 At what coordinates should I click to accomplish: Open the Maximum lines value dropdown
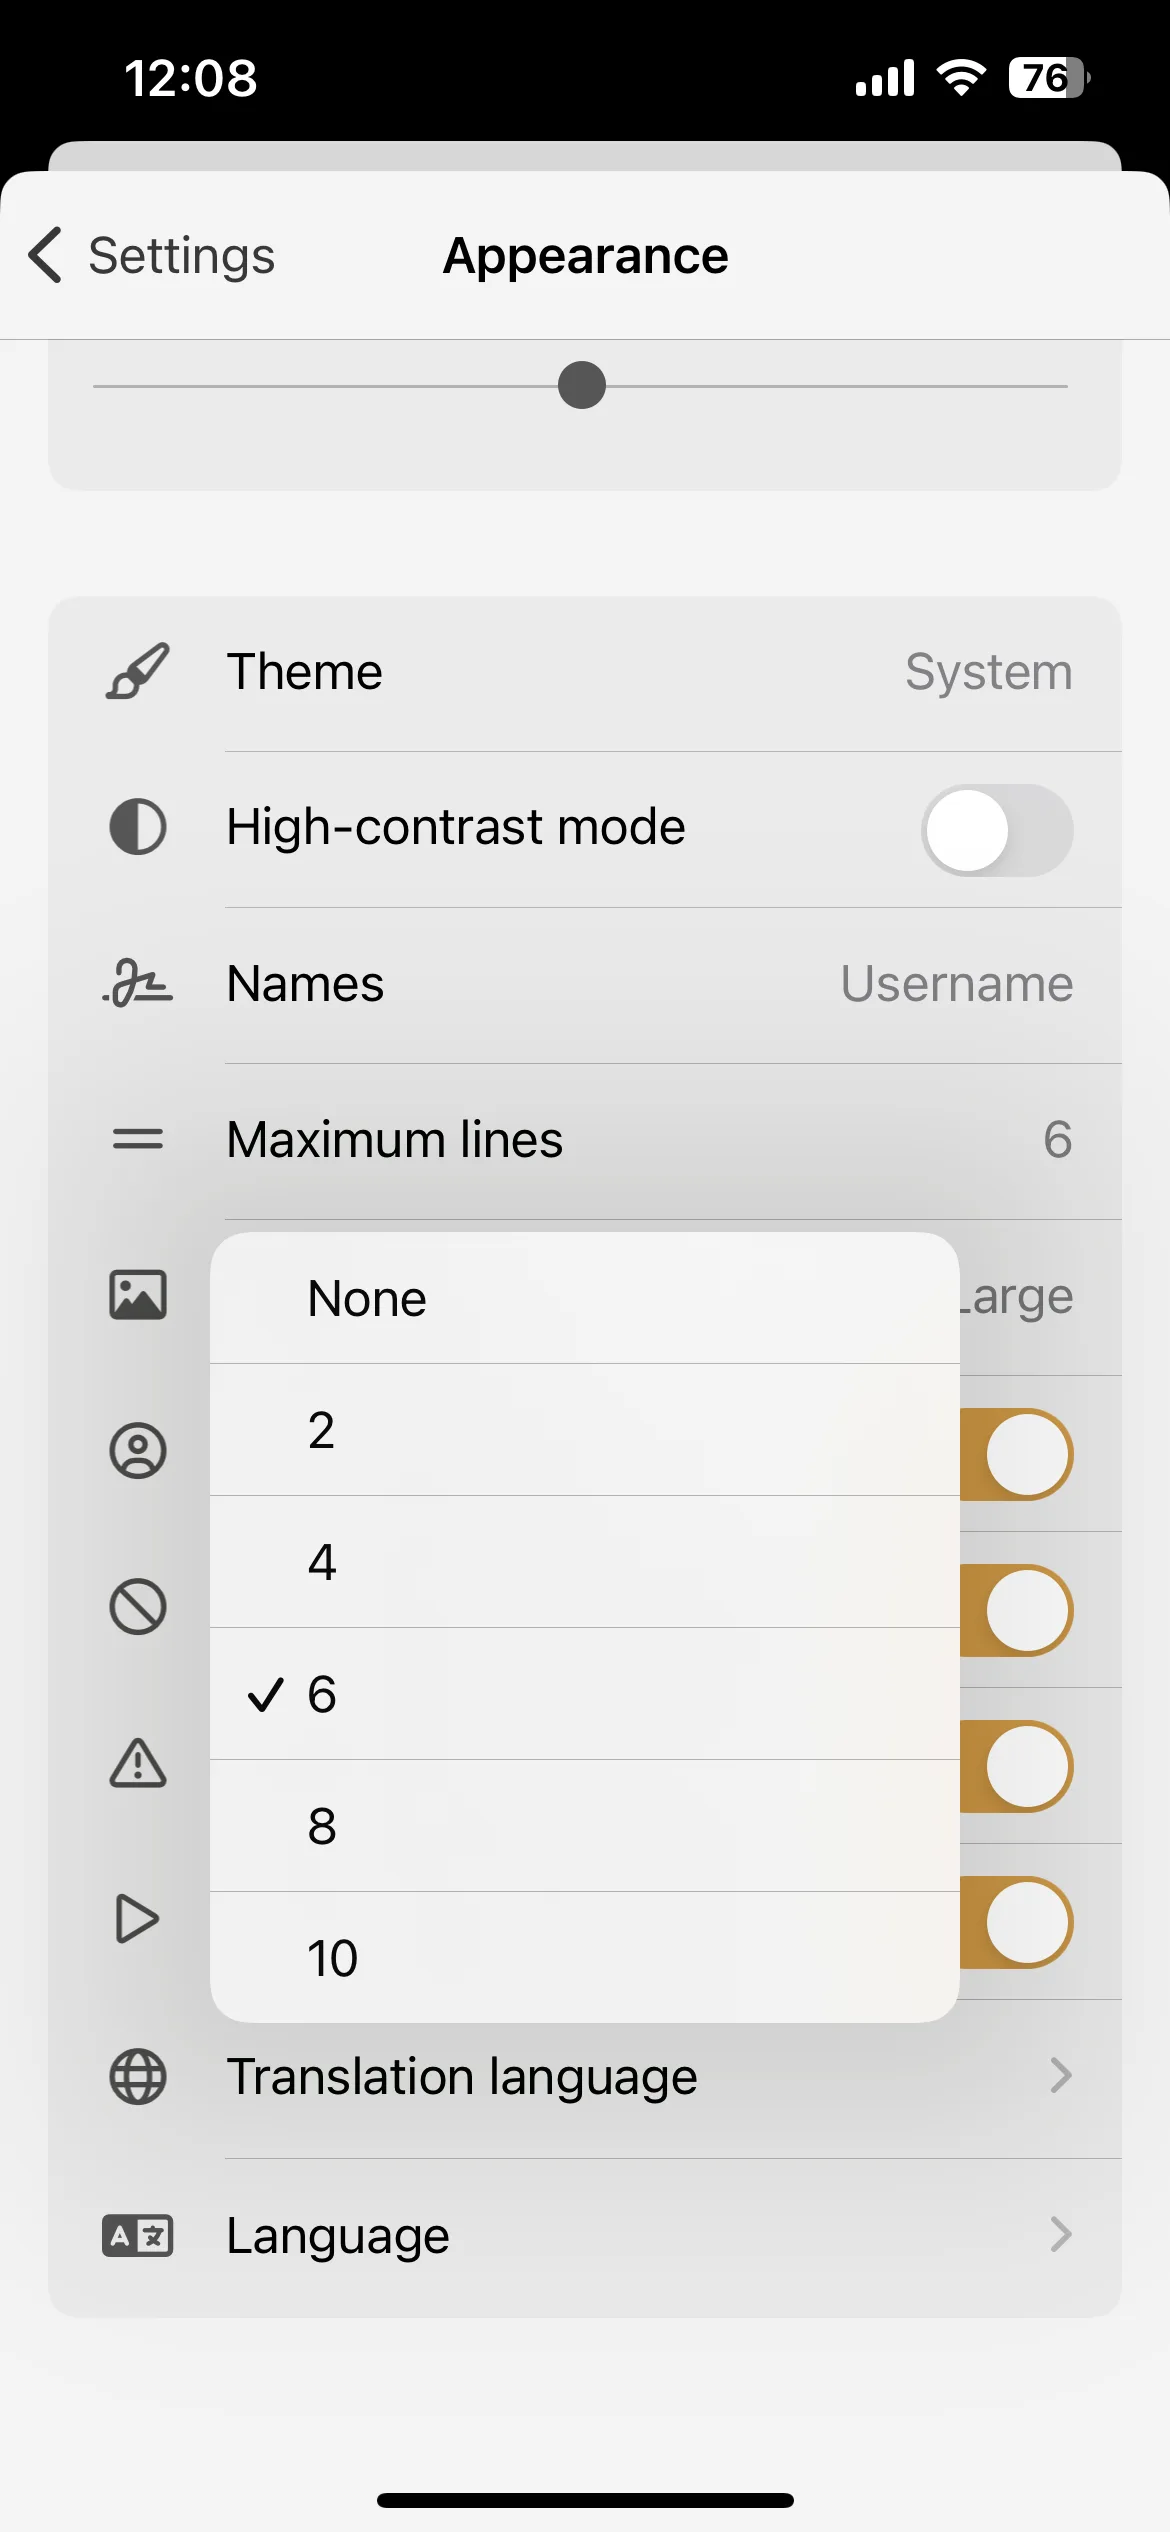(1057, 1139)
